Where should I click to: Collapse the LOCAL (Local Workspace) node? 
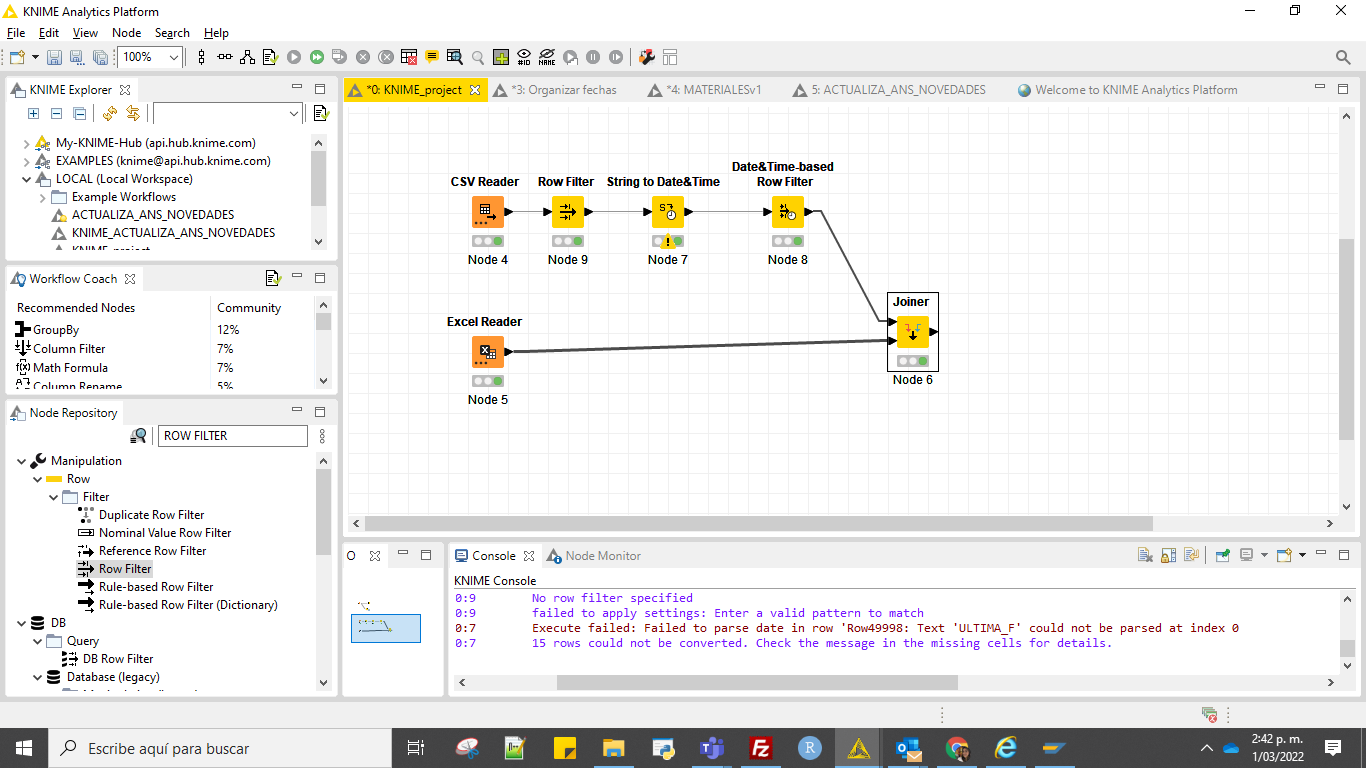point(27,179)
